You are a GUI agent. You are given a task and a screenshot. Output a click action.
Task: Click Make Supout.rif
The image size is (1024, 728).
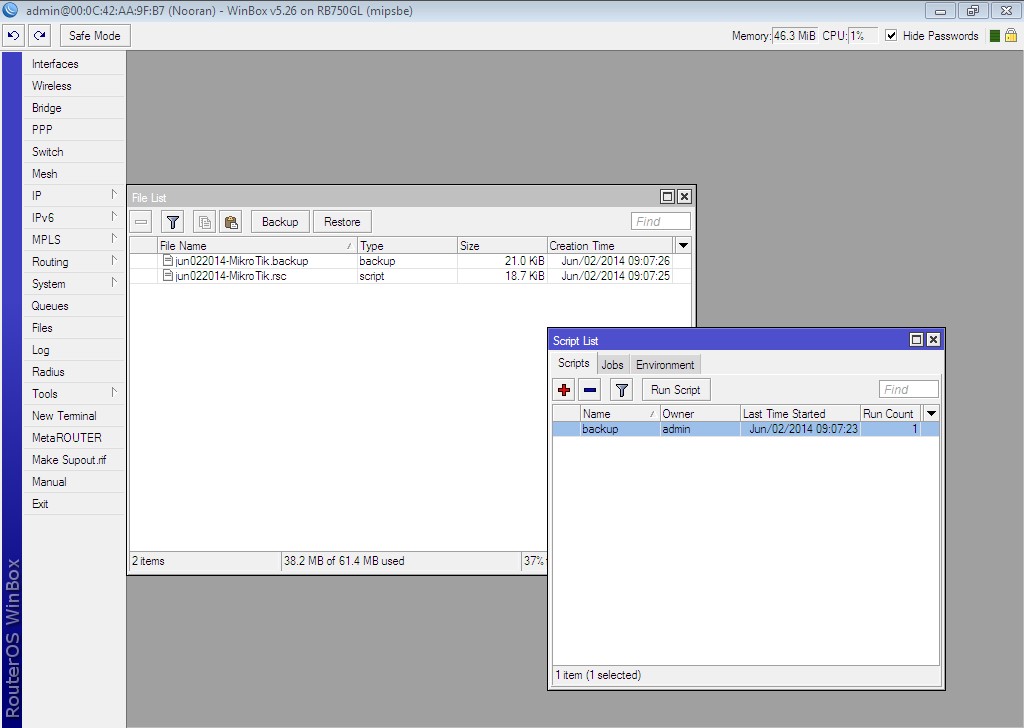point(74,460)
